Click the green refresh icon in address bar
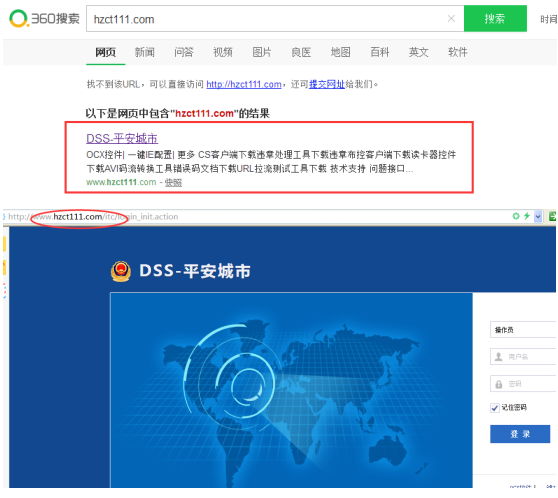 pyautogui.click(x=516, y=216)
